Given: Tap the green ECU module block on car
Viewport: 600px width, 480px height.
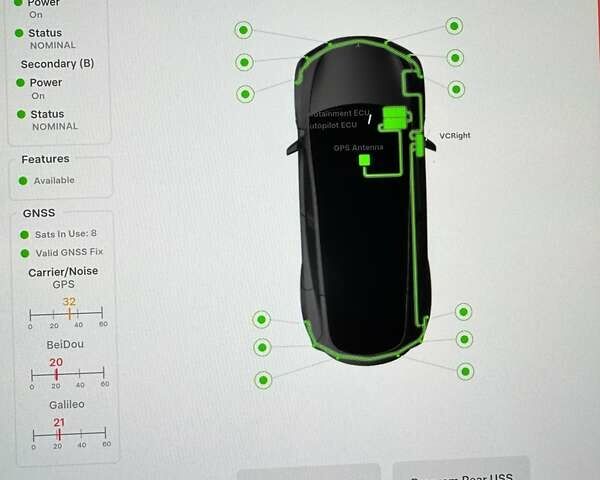Looking at the screenshot, I should click(x=395, y=118).
